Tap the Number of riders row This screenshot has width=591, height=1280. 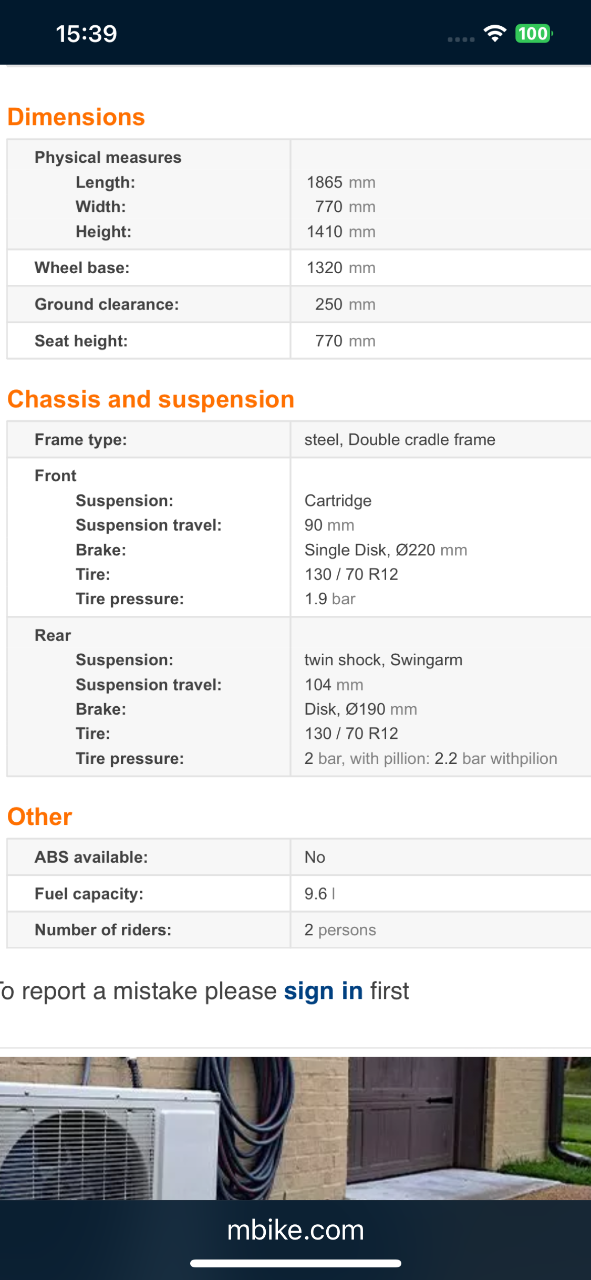point(299,930)
